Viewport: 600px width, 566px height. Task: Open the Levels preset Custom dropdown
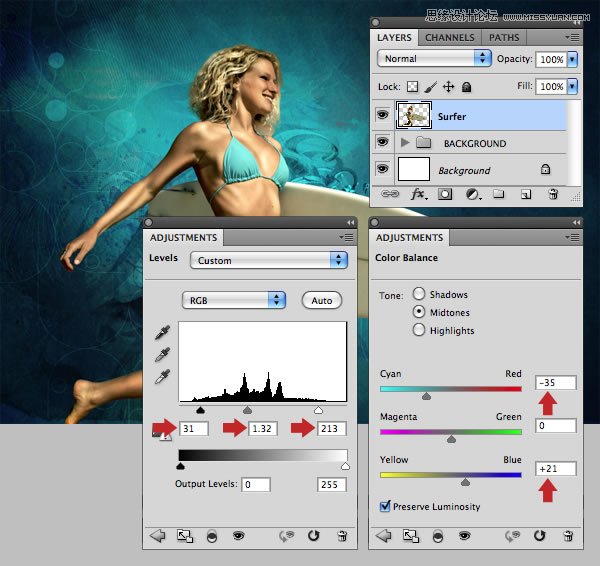coord(269,260)
